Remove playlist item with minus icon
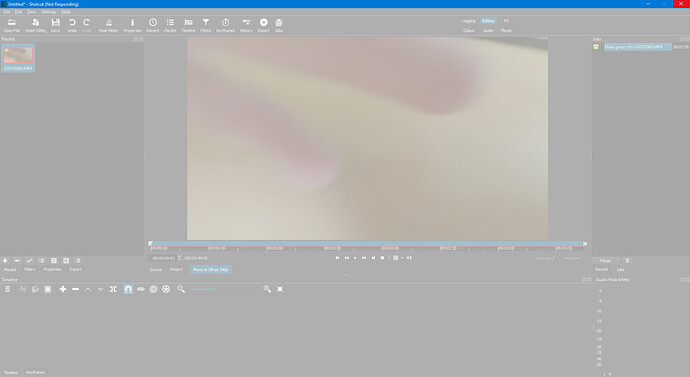This screenshot has height=377, width=690. click(17, 260)
